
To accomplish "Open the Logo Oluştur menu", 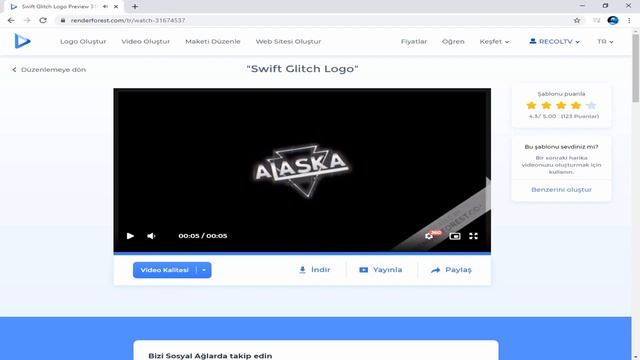I will (x=83, y=42).
